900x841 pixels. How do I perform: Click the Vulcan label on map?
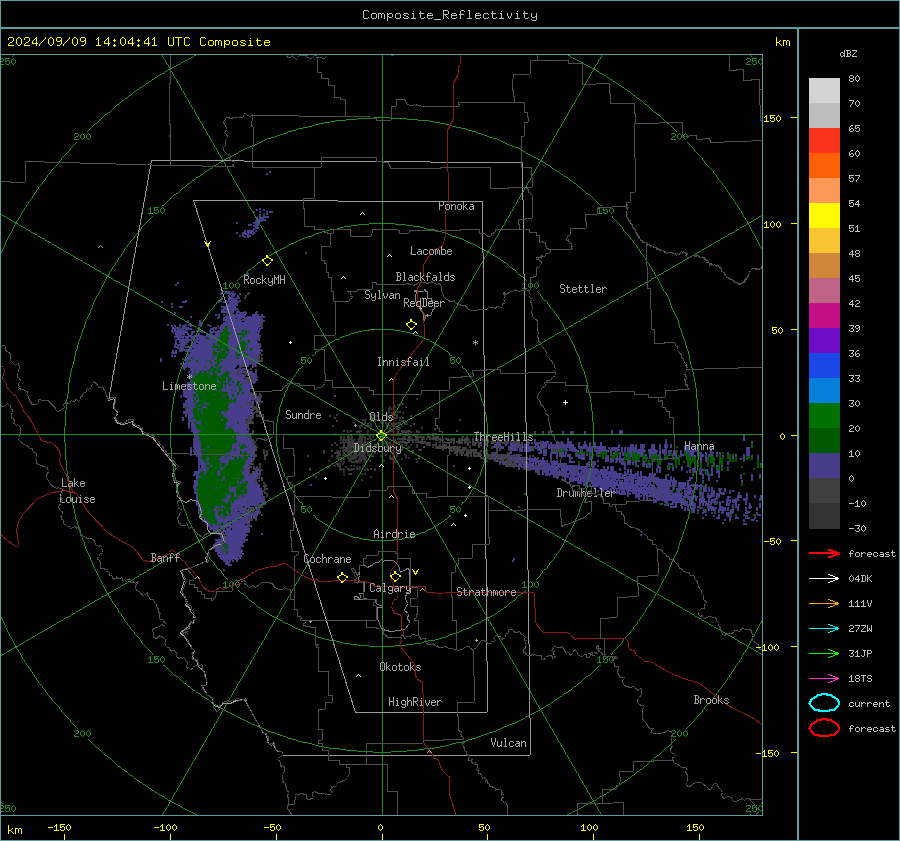tap(508, 743)
